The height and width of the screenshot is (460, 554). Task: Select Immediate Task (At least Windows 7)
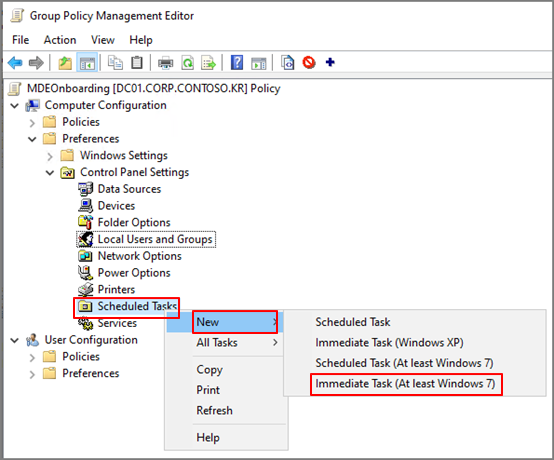coord(415,384)
